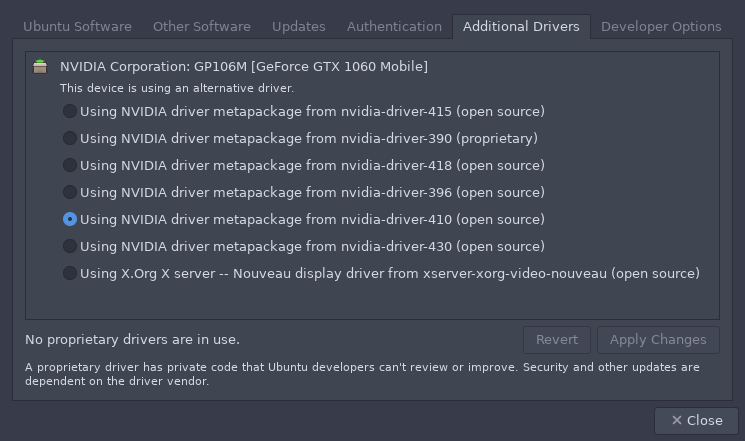The width and height of the screenshot is (745, 441).
Task: Select the nvidia-driver-430 driver option
Action: pyautogui.click(x=70, y=246)
